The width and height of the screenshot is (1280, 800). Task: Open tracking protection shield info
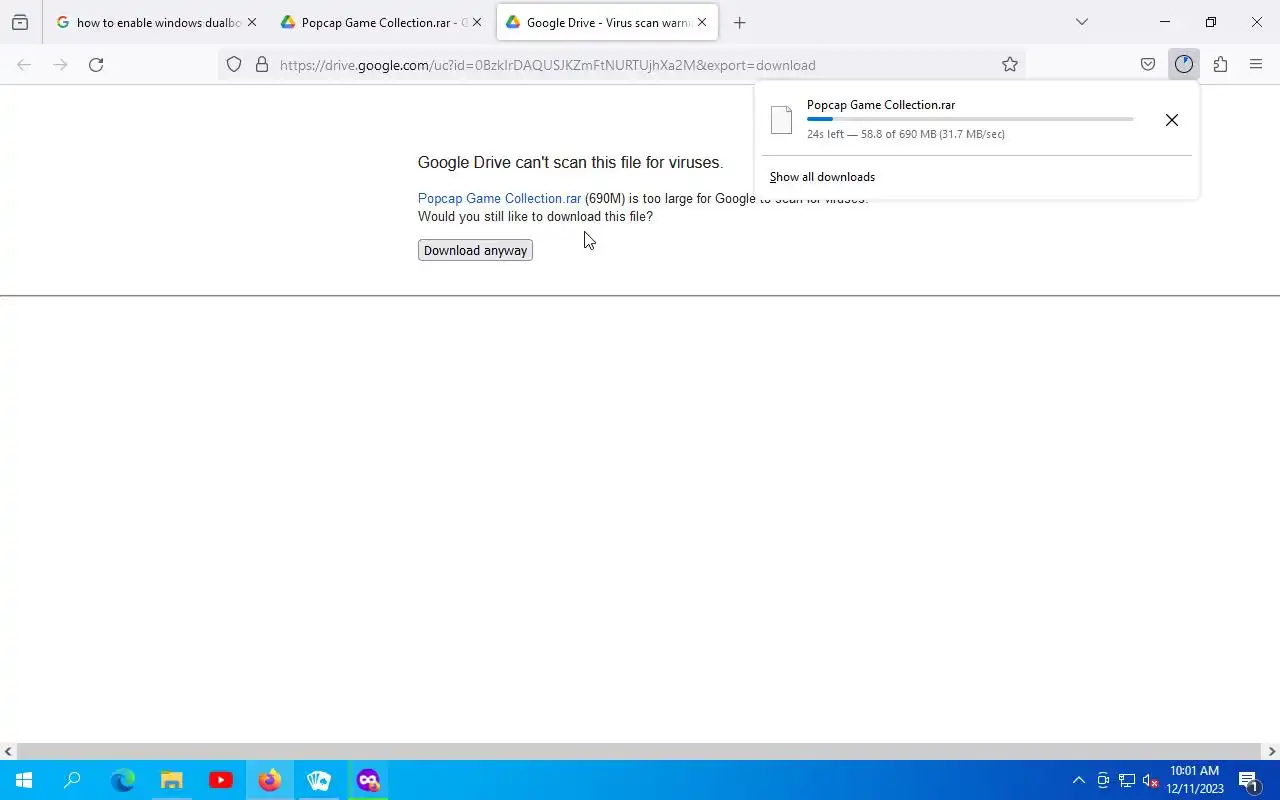[x=234, y=65]
